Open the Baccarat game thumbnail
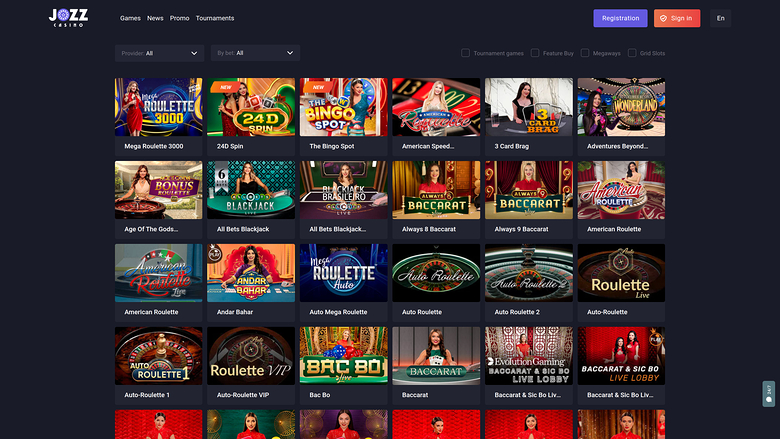The width and height of the screenshot is (780, 439). (x=436, y=356)
